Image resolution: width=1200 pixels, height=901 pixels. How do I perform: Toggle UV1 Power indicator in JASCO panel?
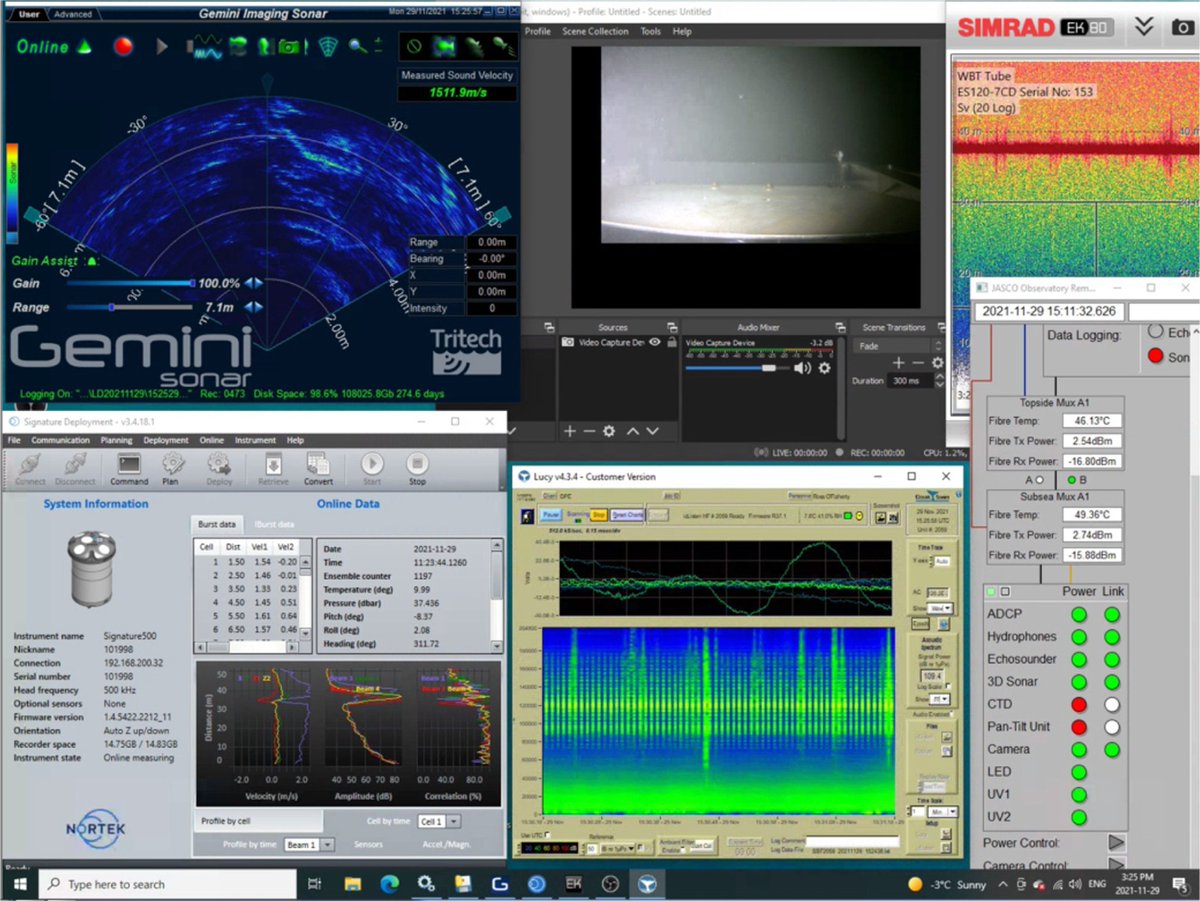[x=1079, y=795]
